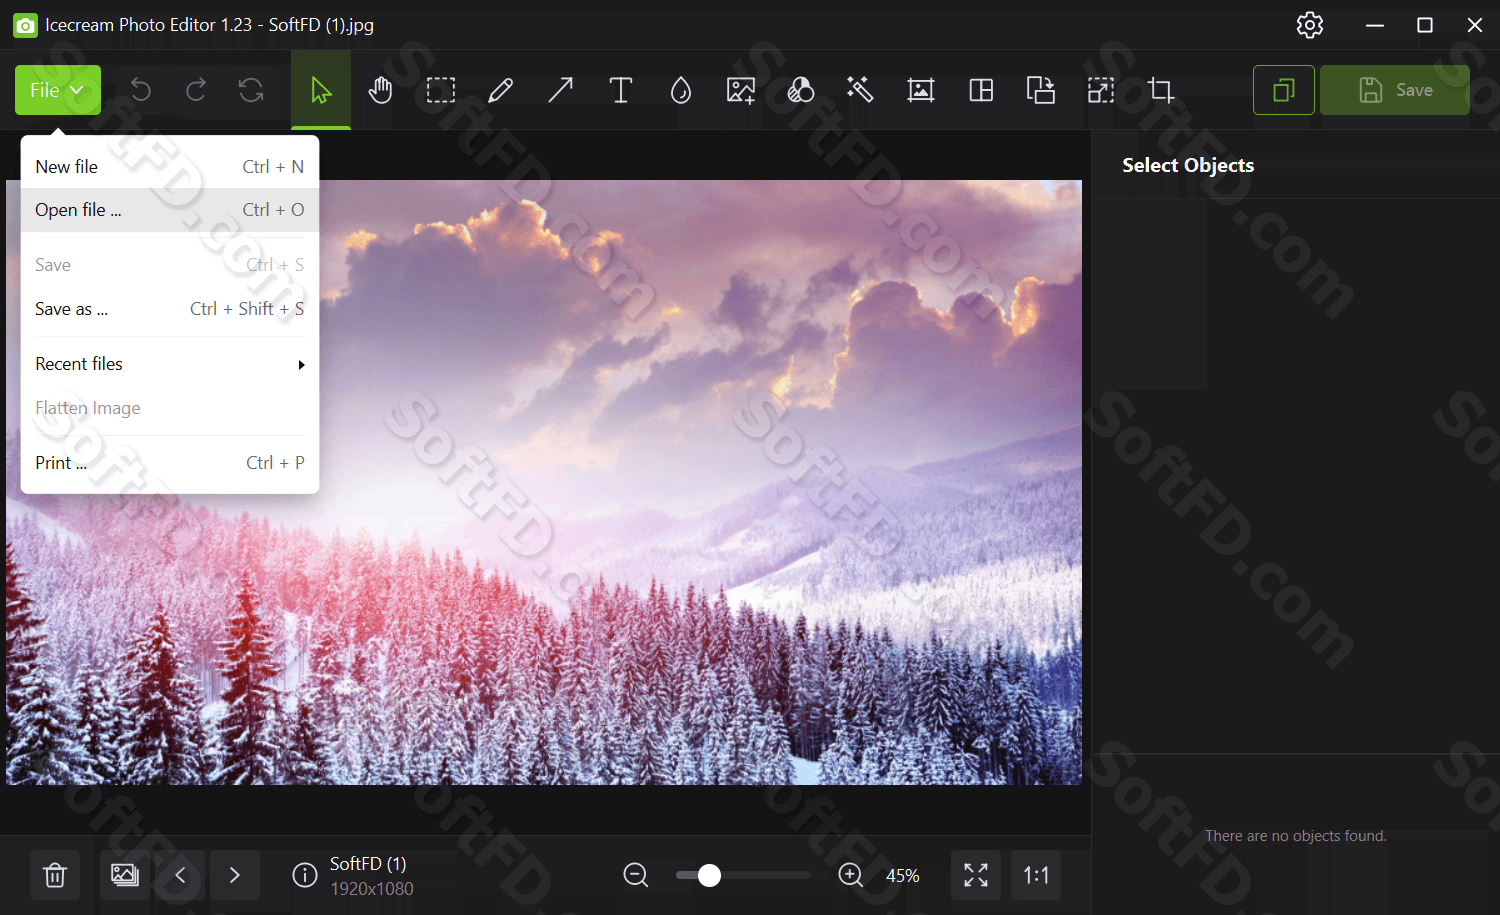The image size is (1500, 915).
Task: Open the image gallery icon in bottom bar
Action: point(125,876)
